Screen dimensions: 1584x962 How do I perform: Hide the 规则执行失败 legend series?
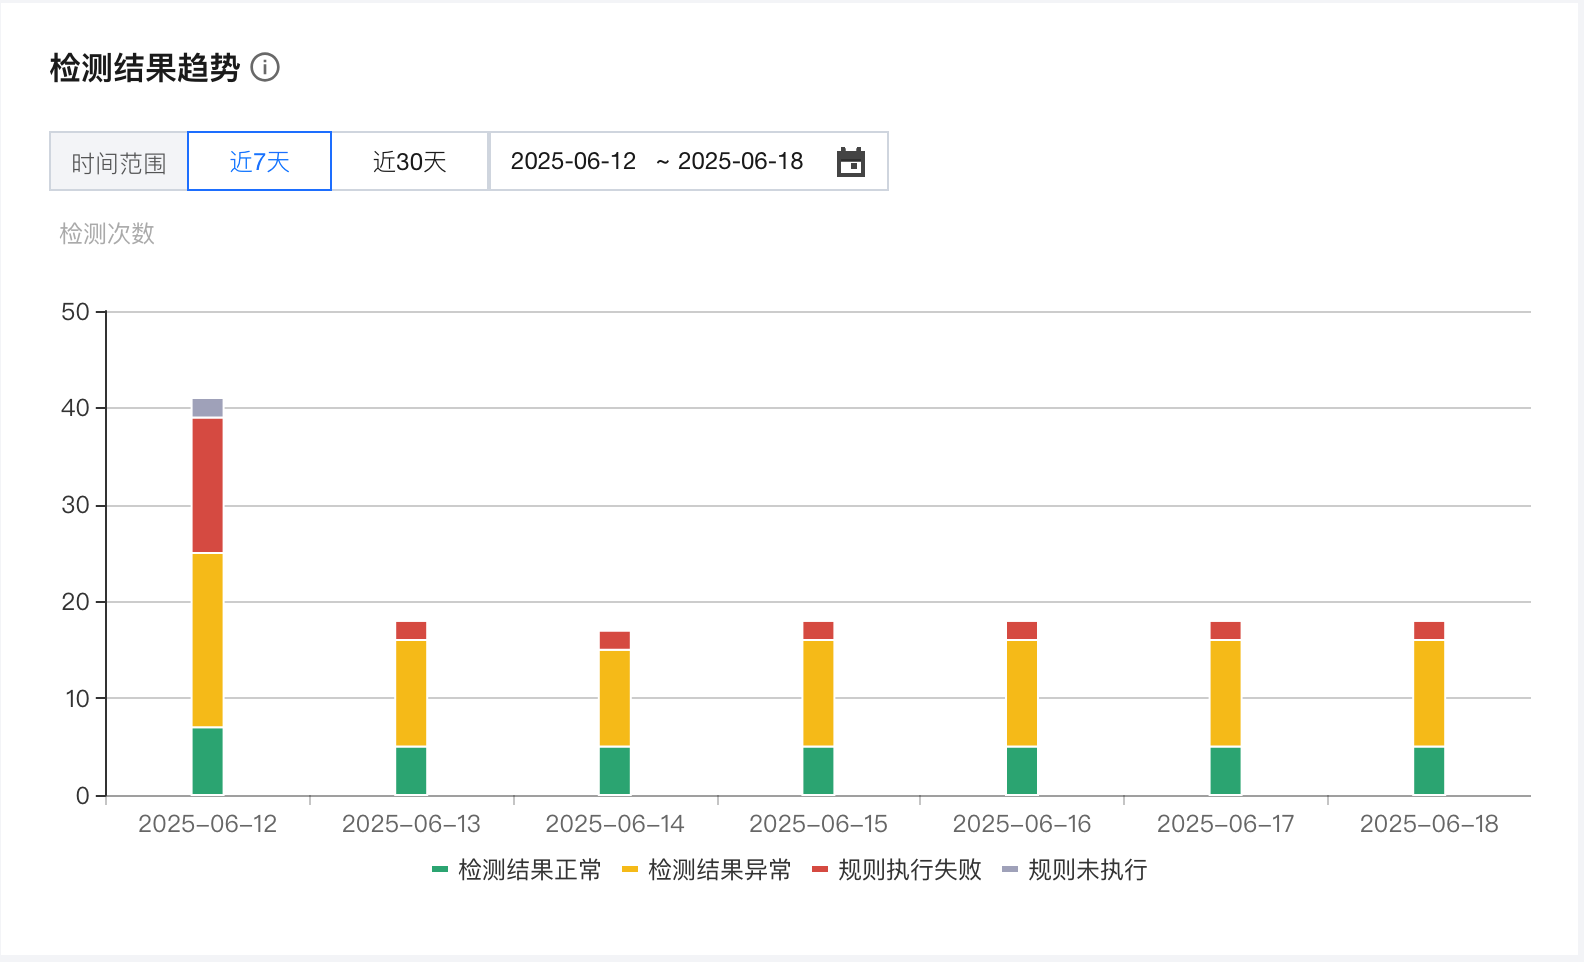pyautogui.click(x=909, y=870)
